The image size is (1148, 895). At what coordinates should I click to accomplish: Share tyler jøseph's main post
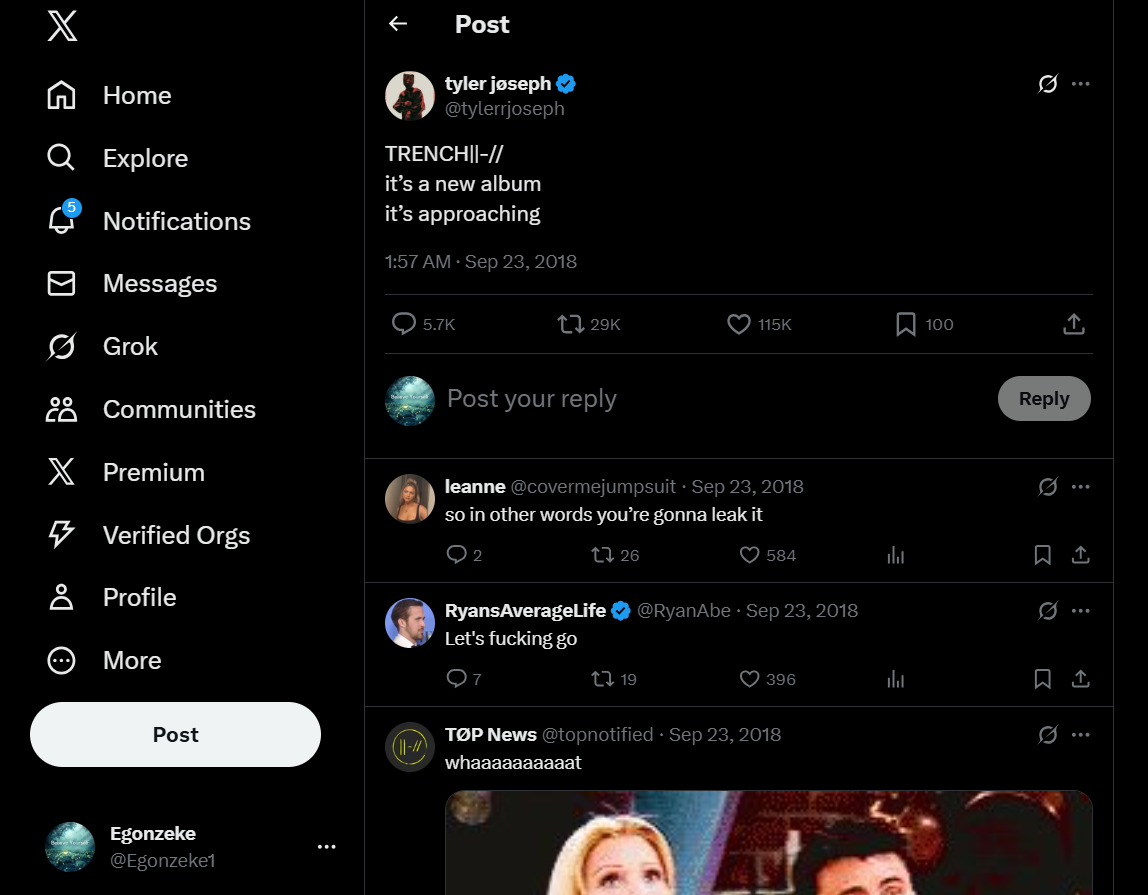pos(1073,324)
